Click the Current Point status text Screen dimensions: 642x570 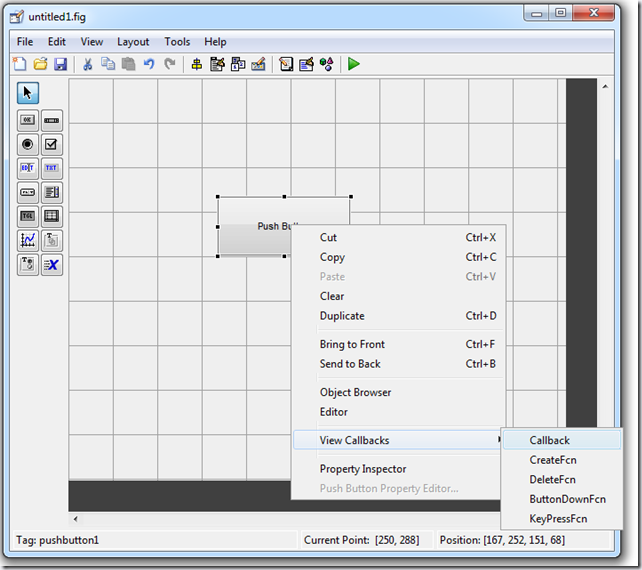pyautogui.click(x=362, y=540)
